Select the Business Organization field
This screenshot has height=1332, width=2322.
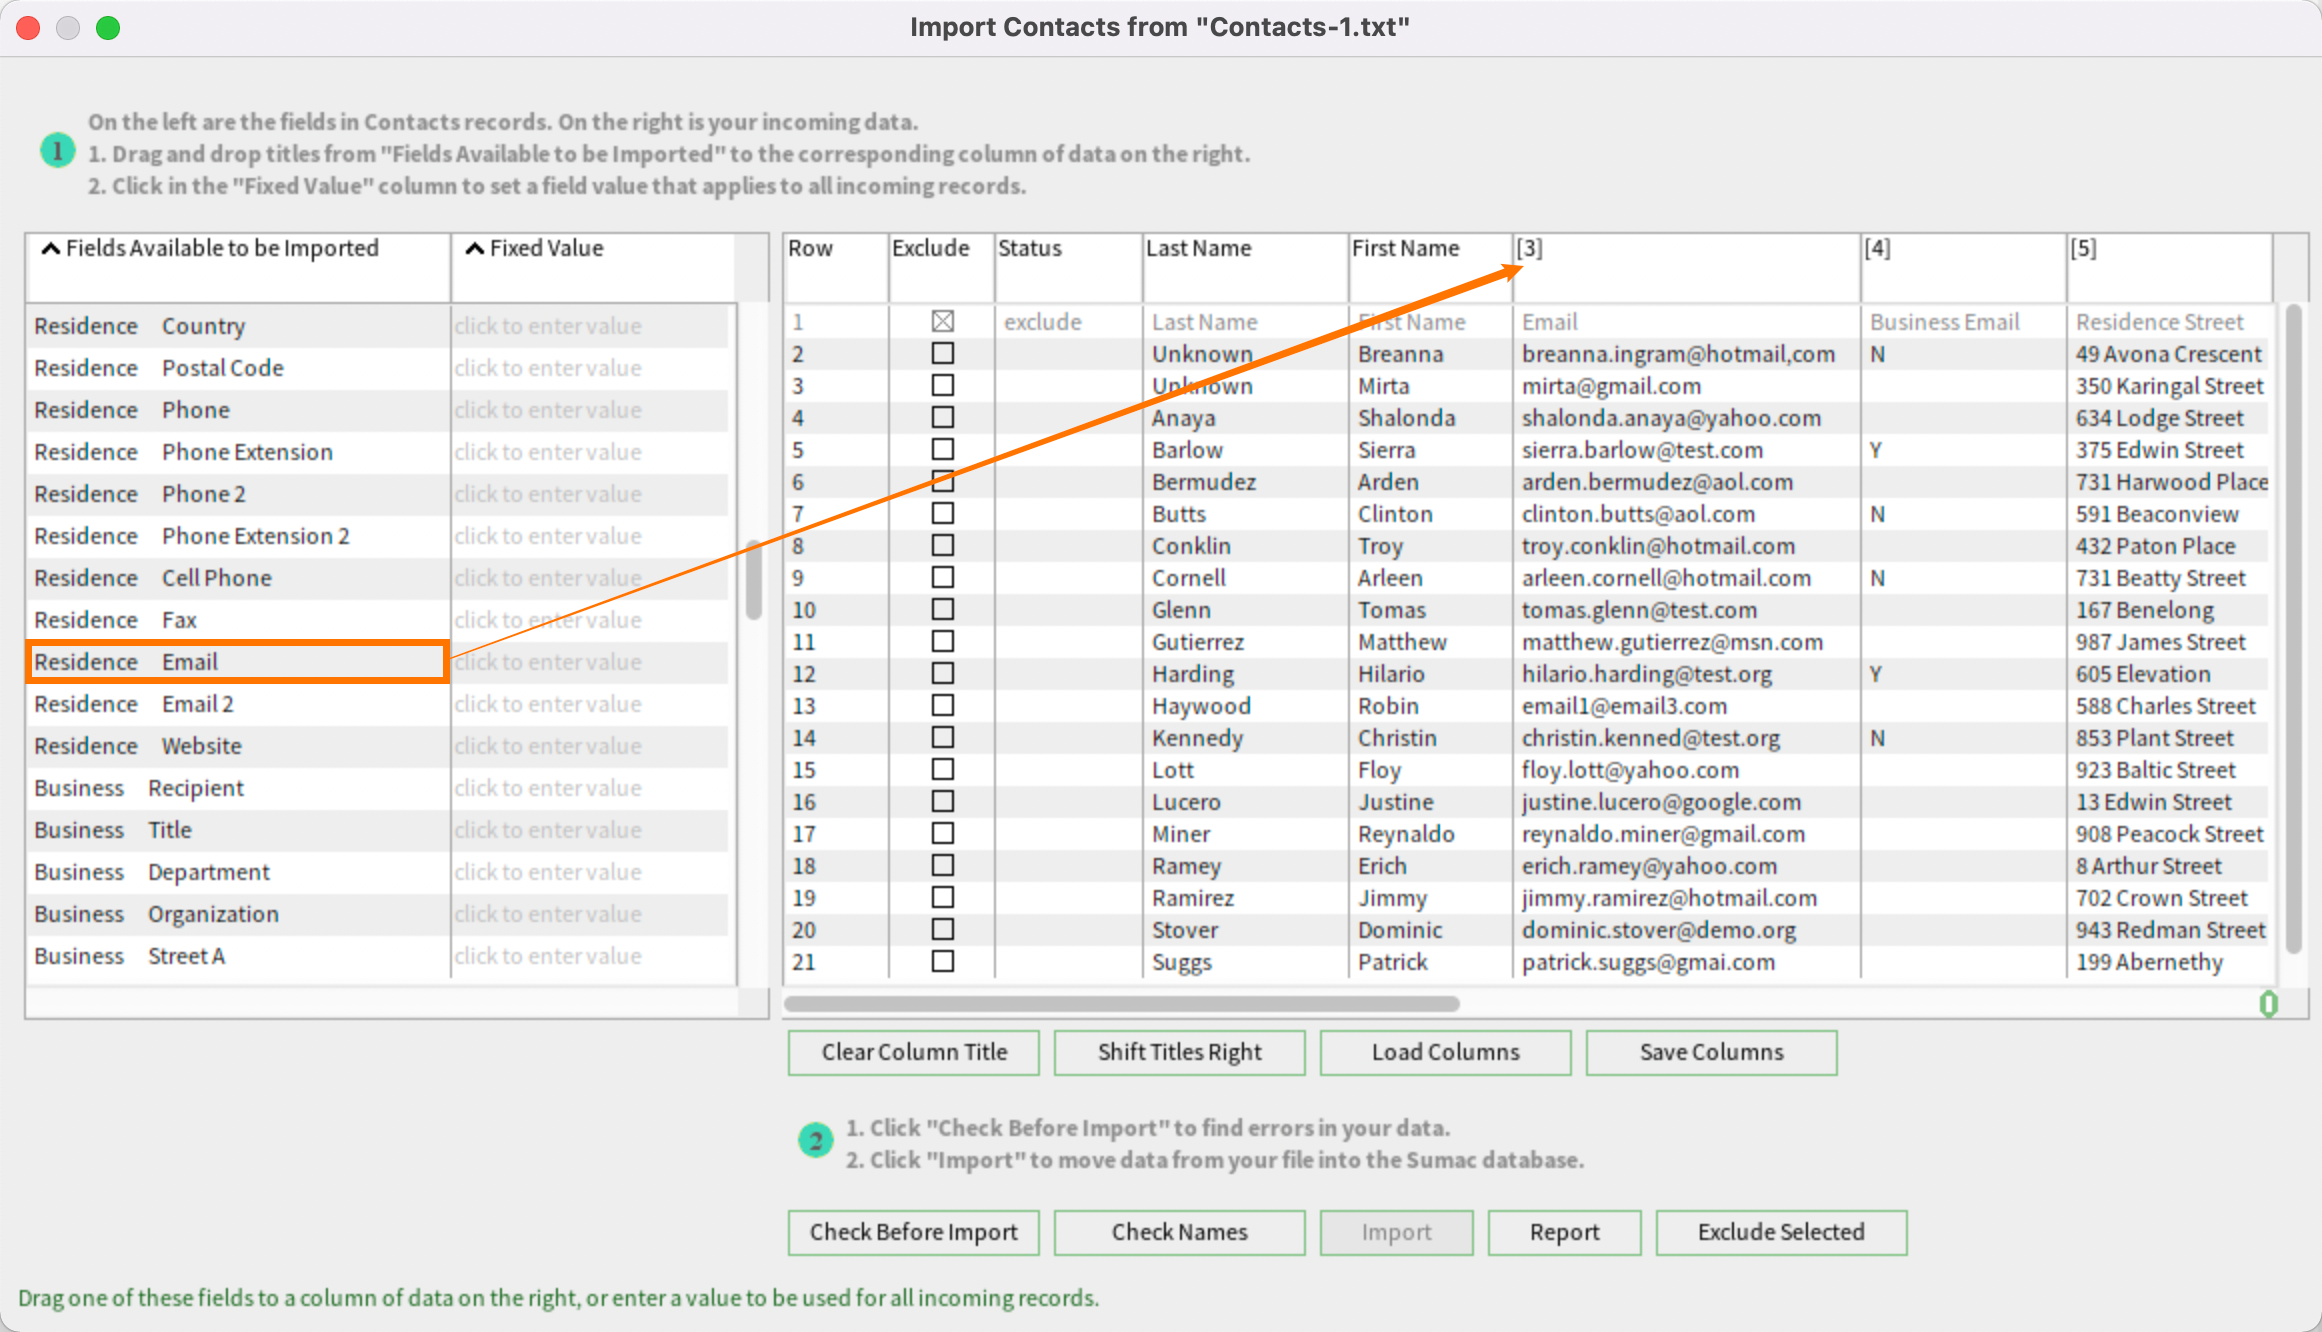238,914
